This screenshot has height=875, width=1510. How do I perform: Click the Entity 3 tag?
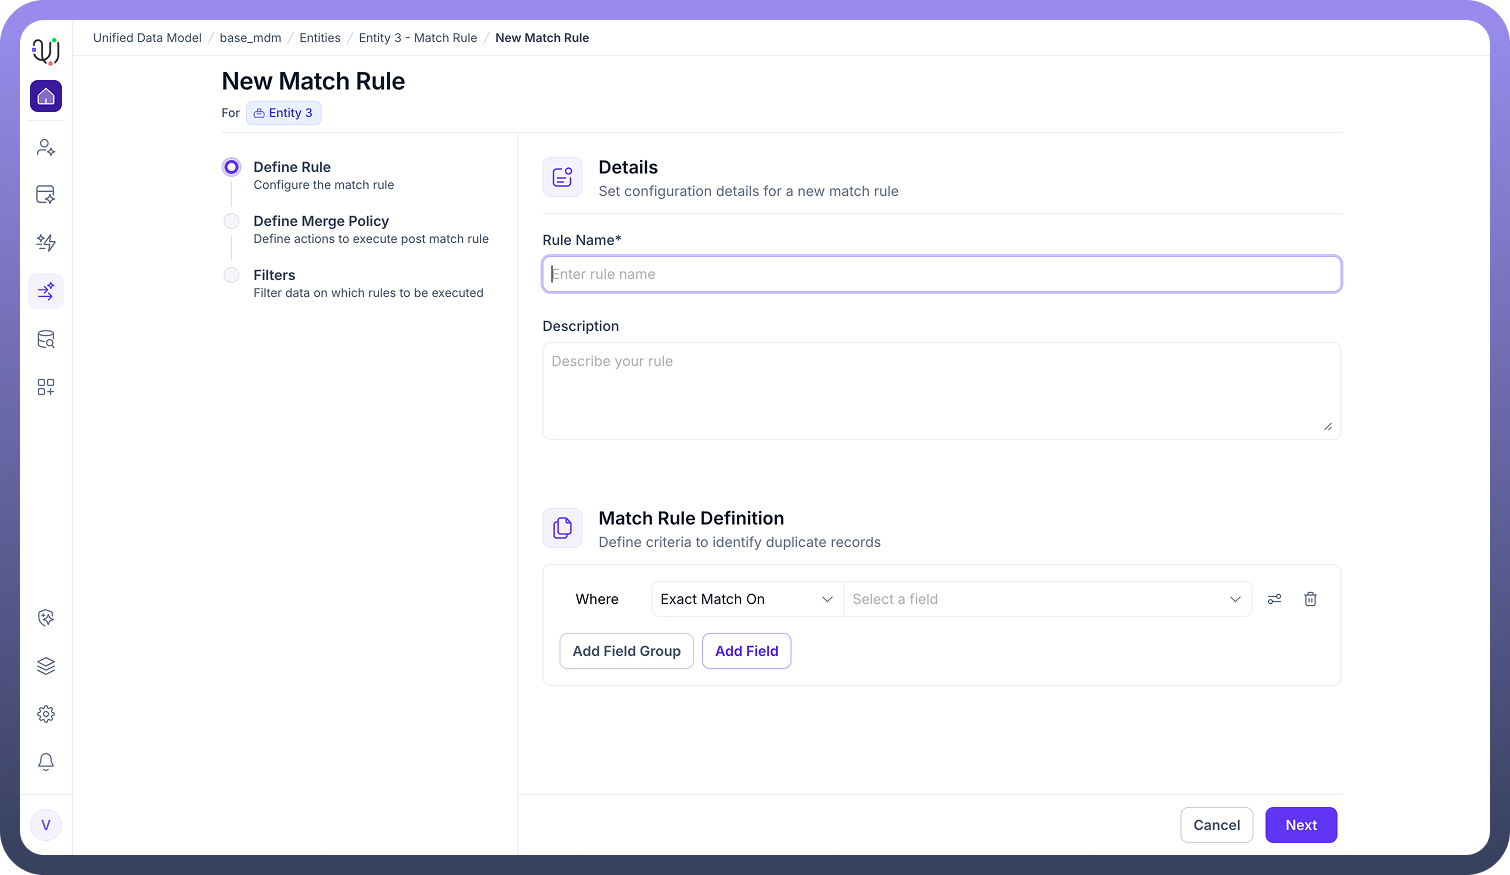point(283,113)
